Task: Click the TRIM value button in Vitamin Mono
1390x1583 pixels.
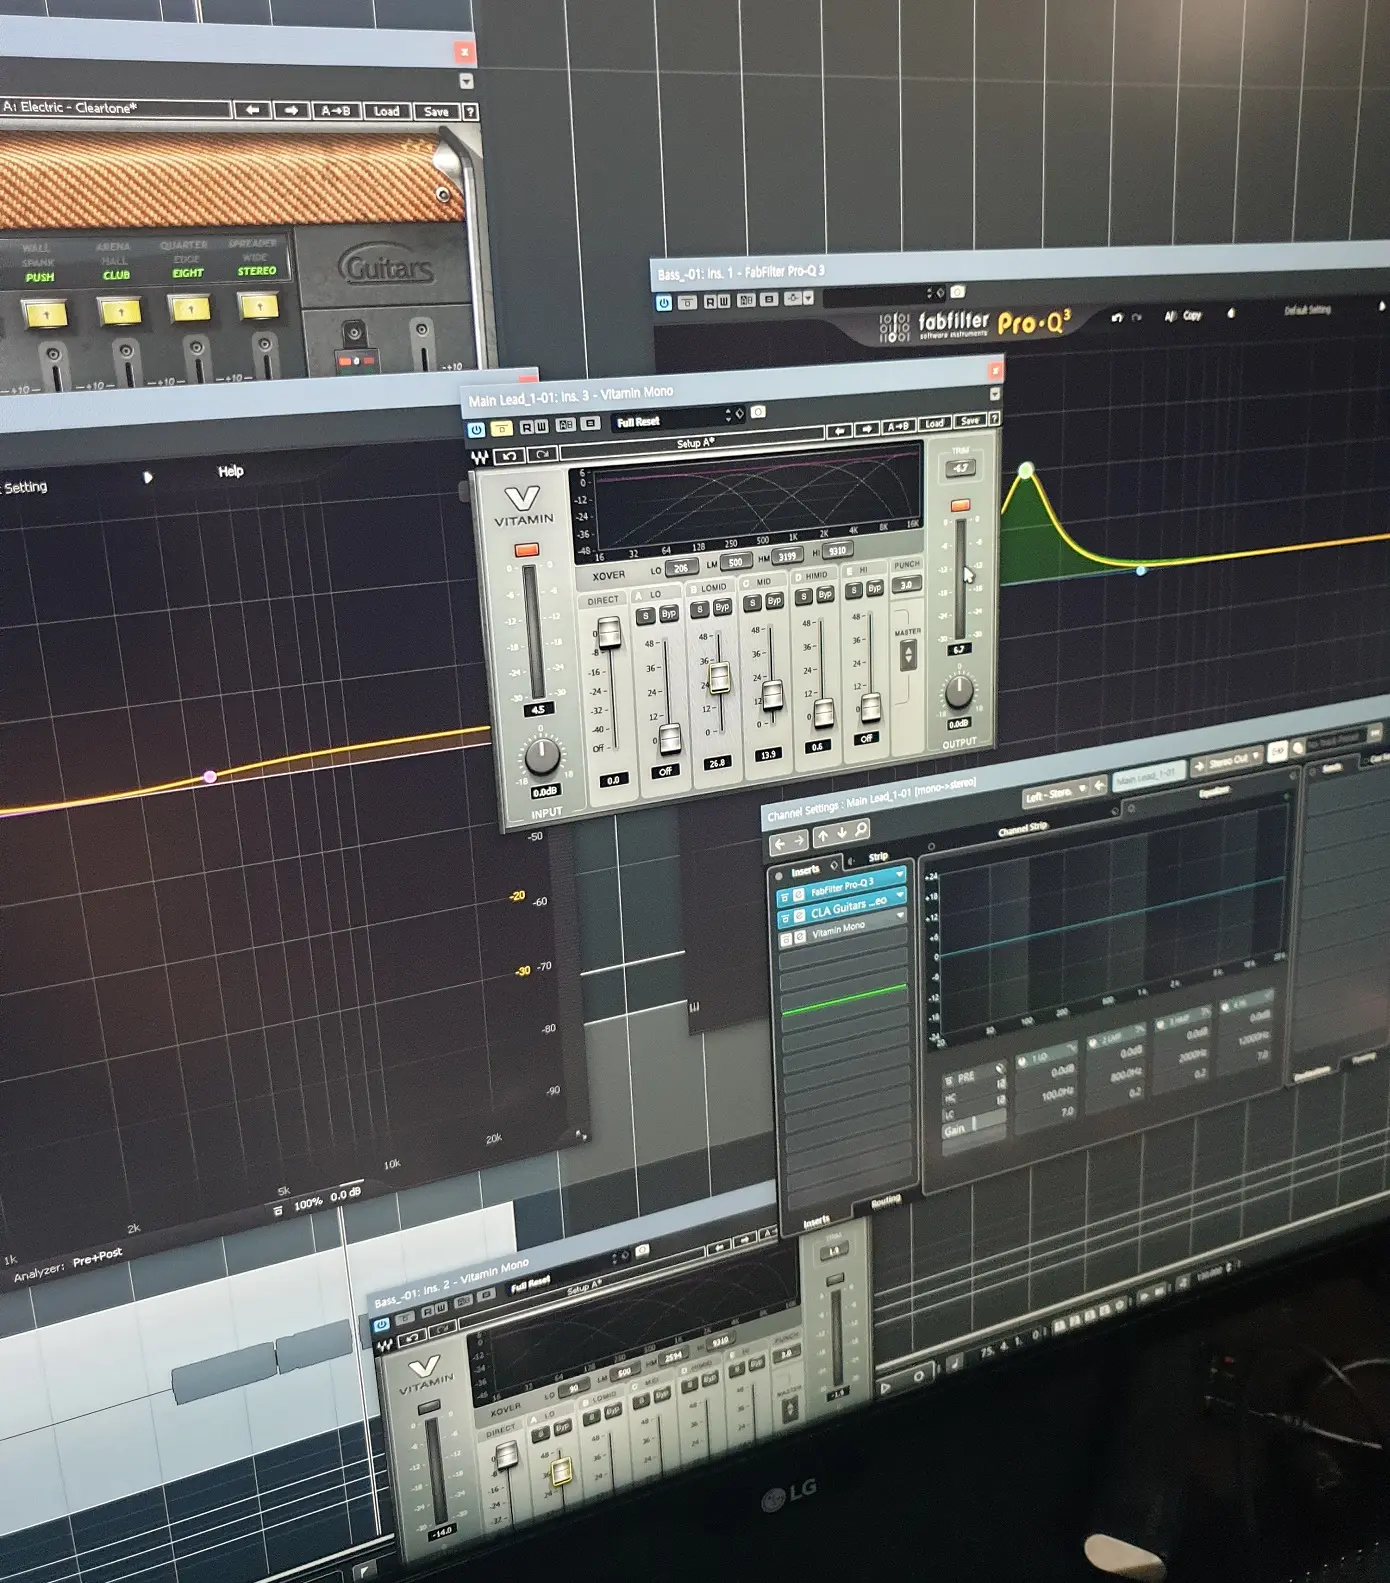Action: pos(960,468)
